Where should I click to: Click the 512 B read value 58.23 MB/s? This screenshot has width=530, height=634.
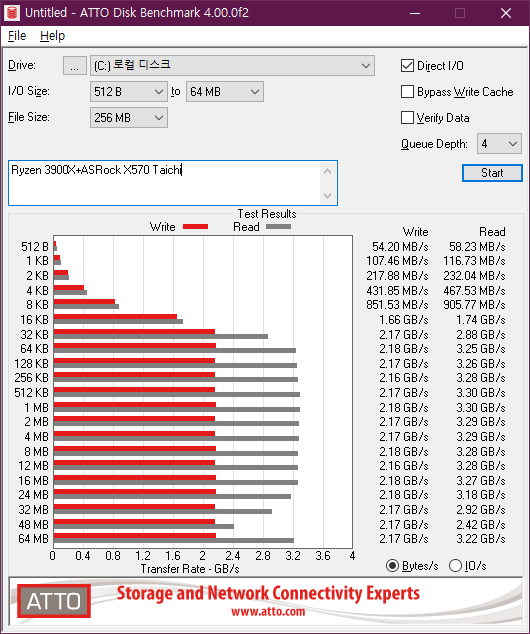tap(477, 247)
